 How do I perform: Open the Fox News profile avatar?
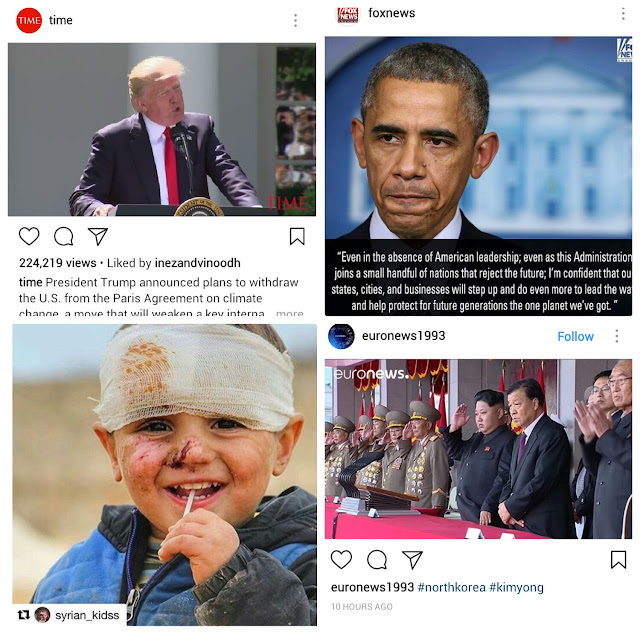click(347, 14)
